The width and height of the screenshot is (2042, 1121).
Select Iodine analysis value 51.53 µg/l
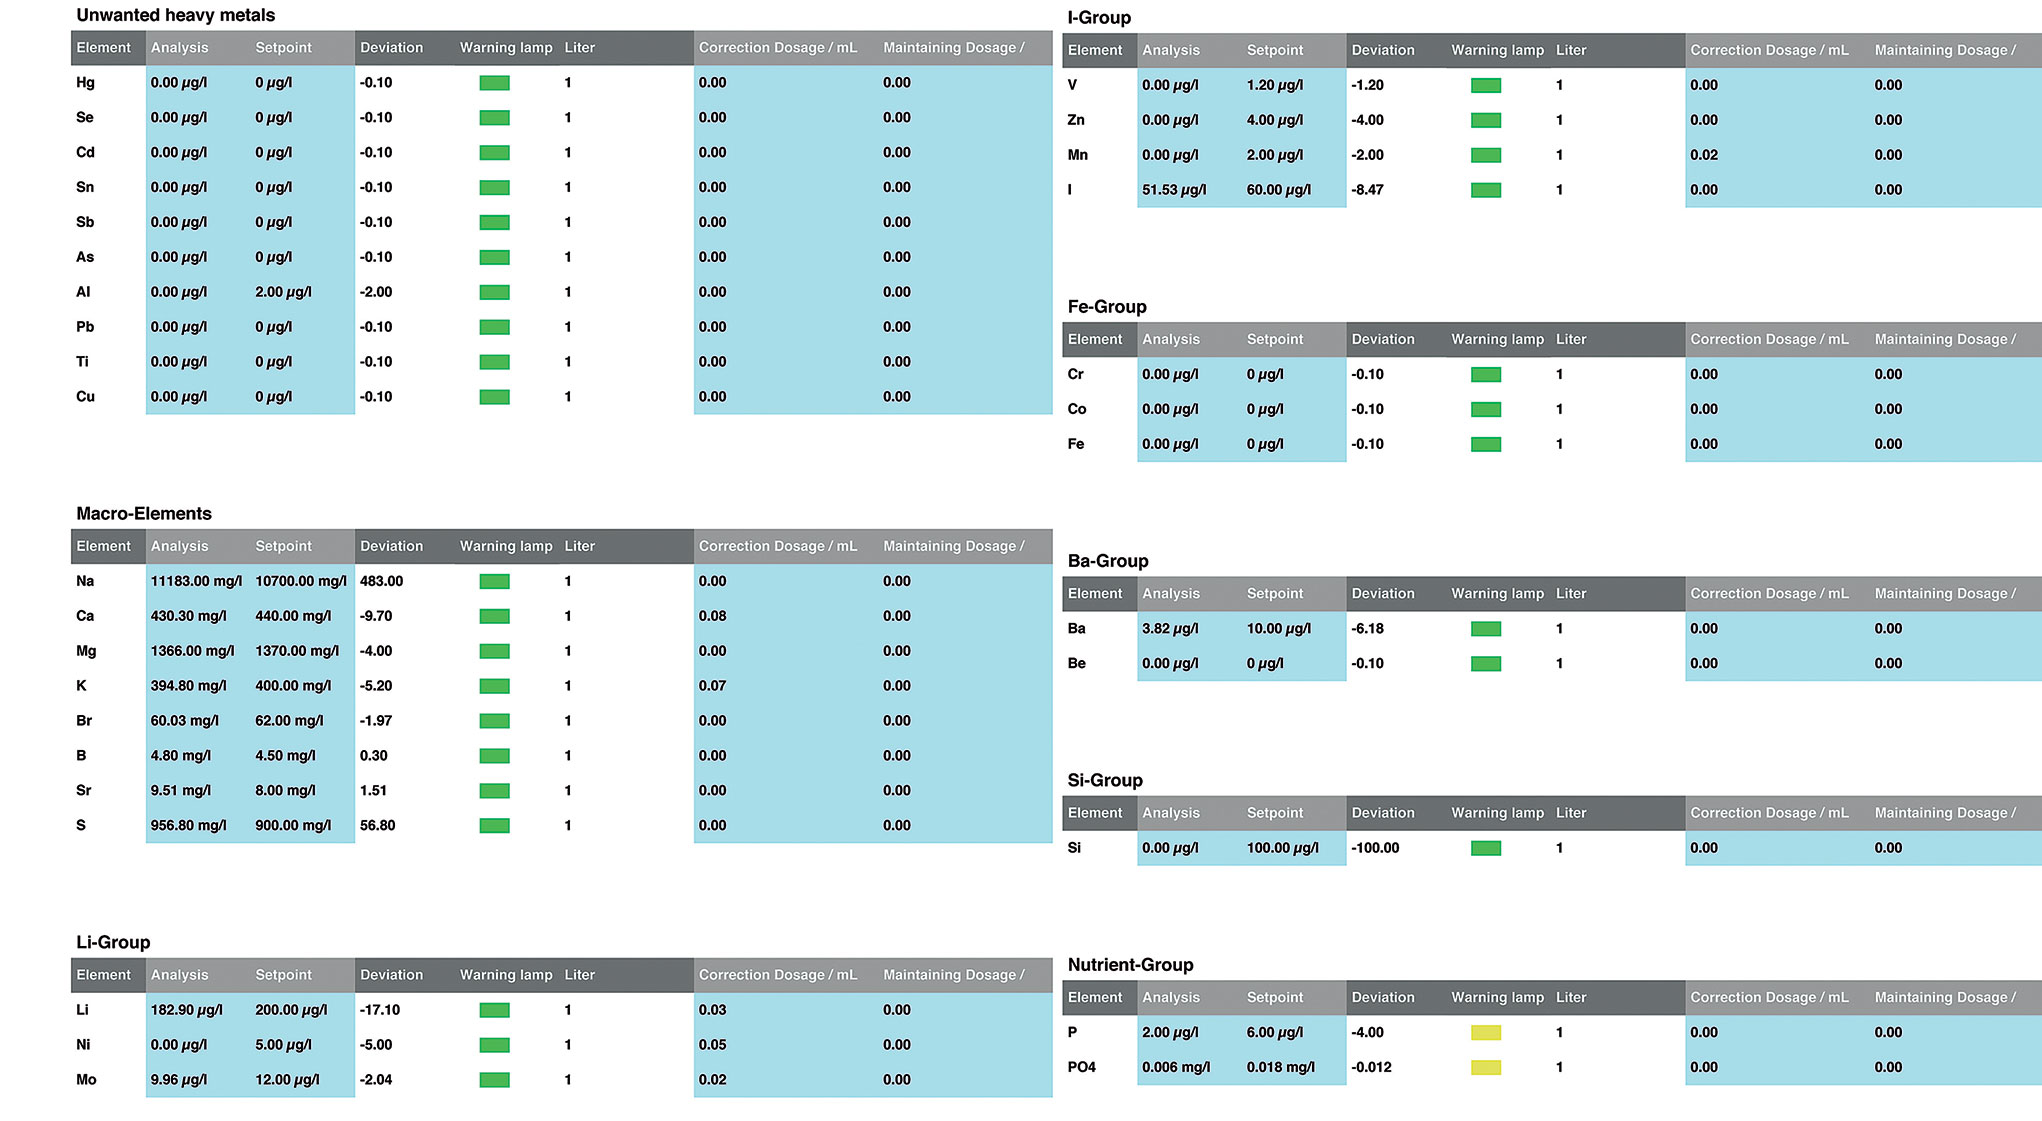pos(1174,190)
